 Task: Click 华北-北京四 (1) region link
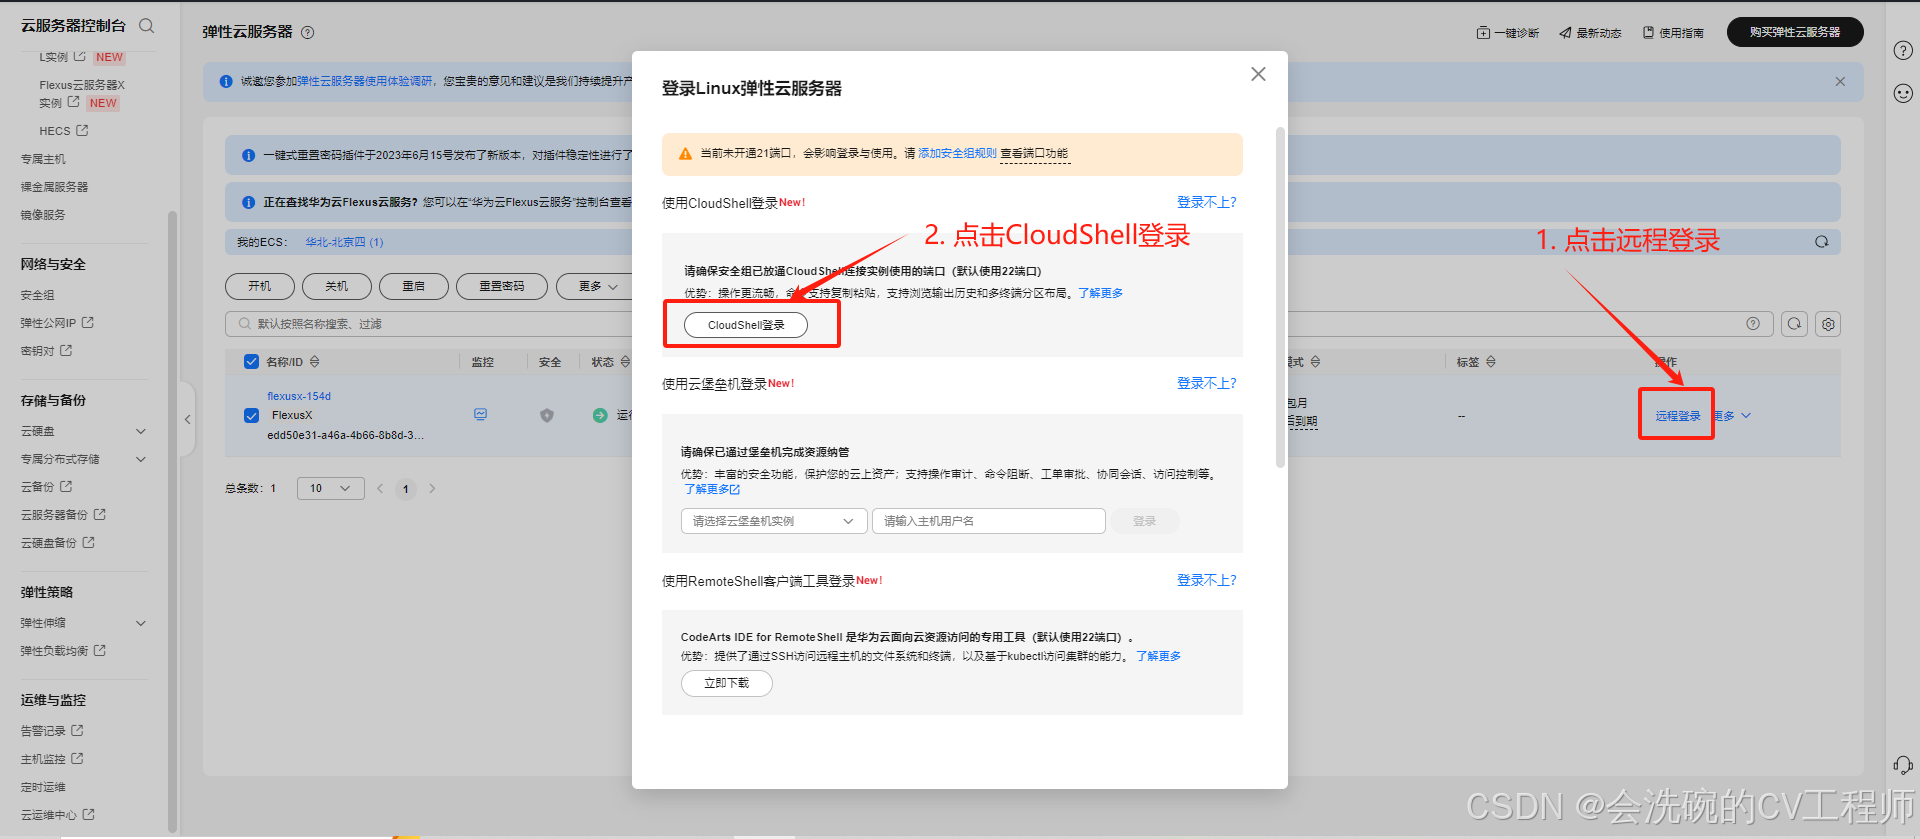click(x=344, y=242)
